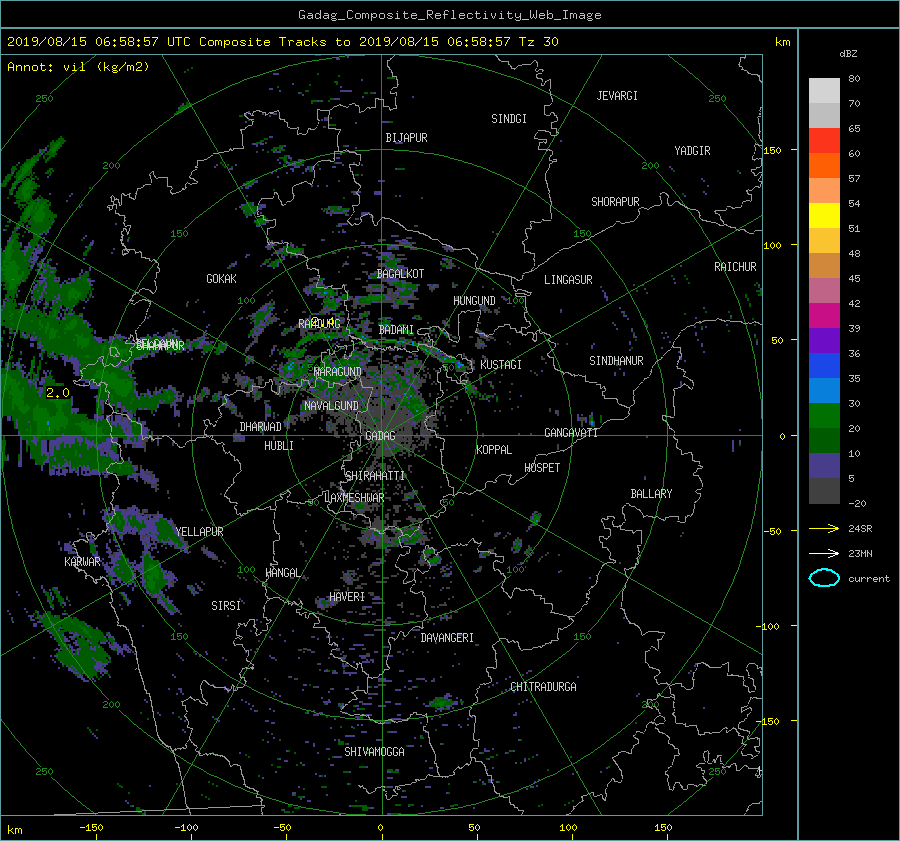This screenshot has height=841, width=900.
Task: Click the SHIVAMOGGA city label
Action: pos(374,752)
